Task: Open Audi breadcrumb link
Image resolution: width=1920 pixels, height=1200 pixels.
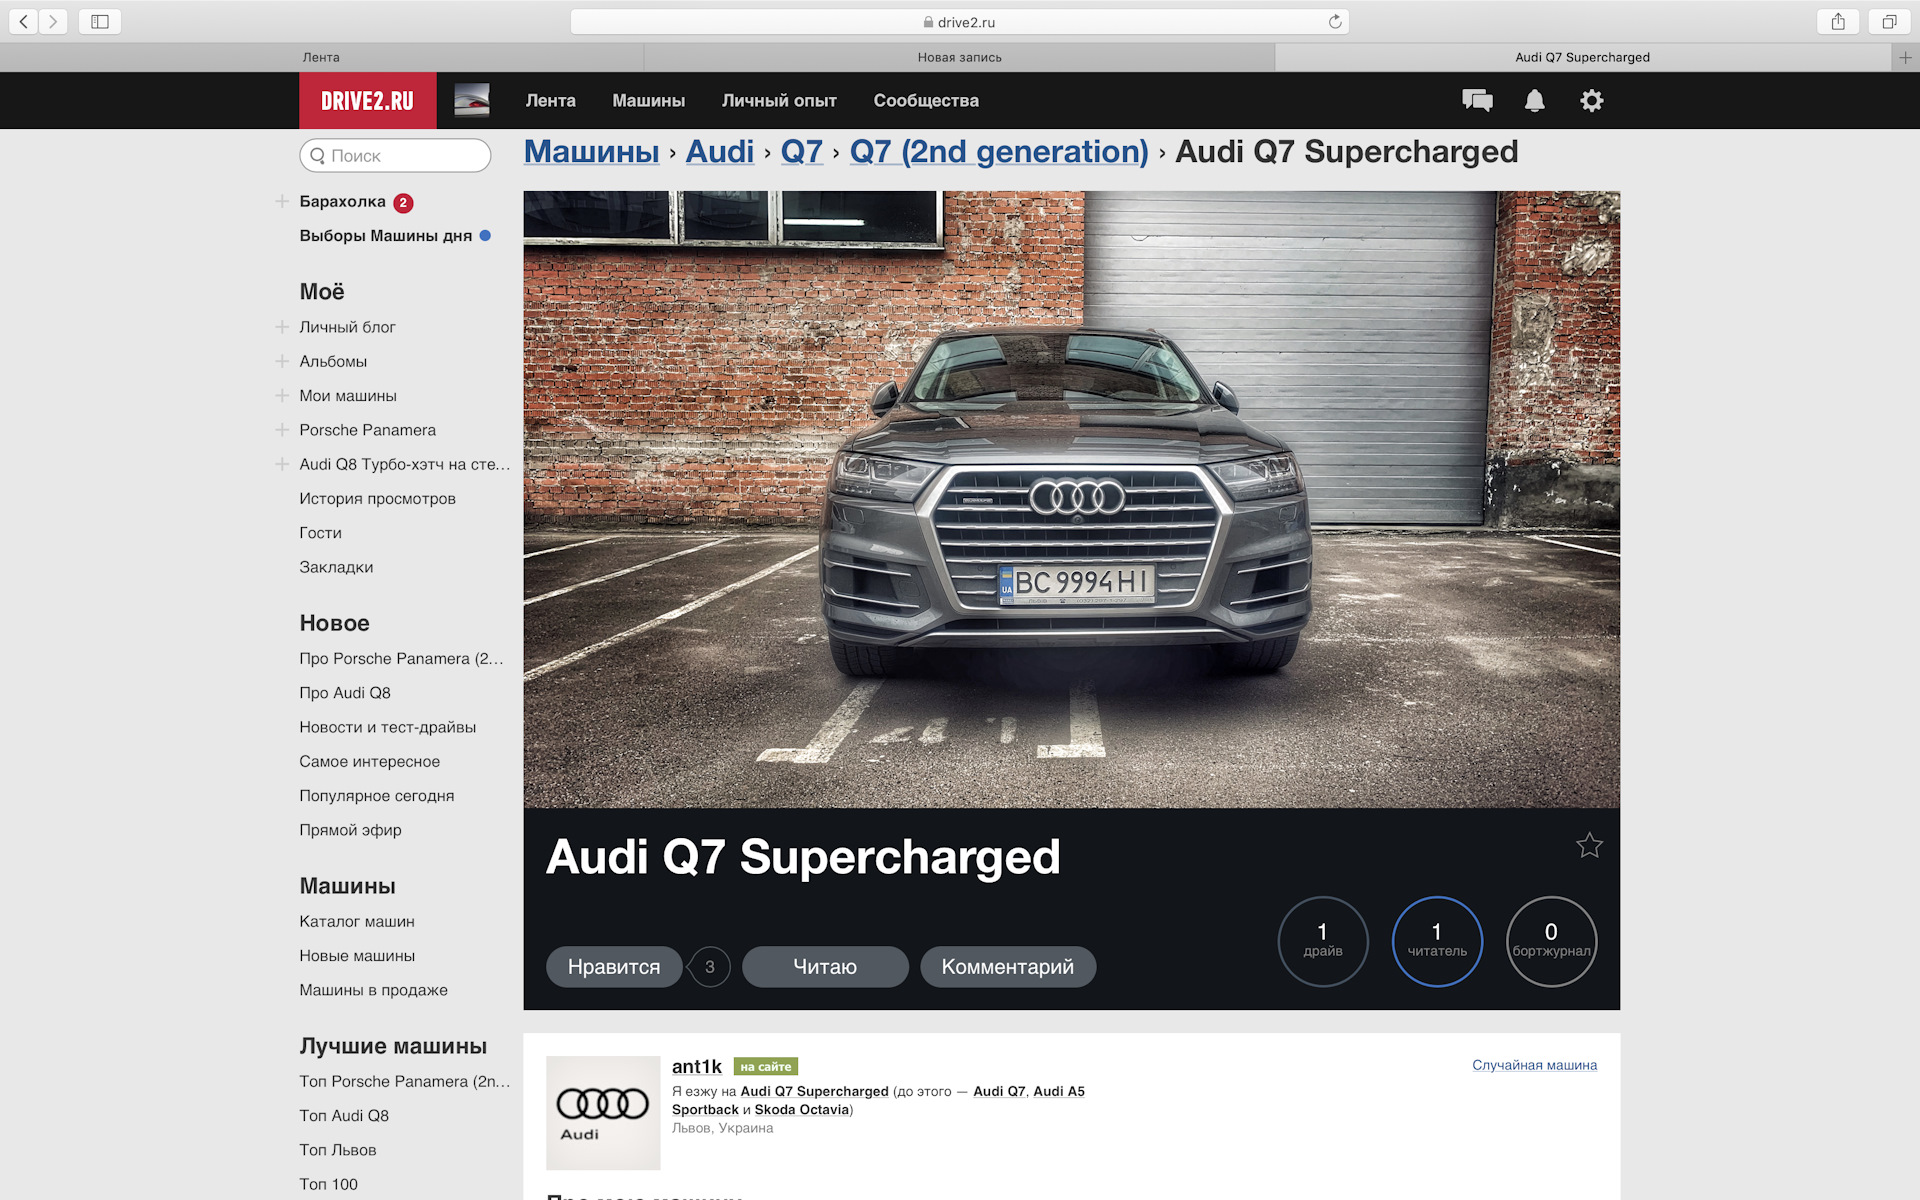Action: [719, 152]
